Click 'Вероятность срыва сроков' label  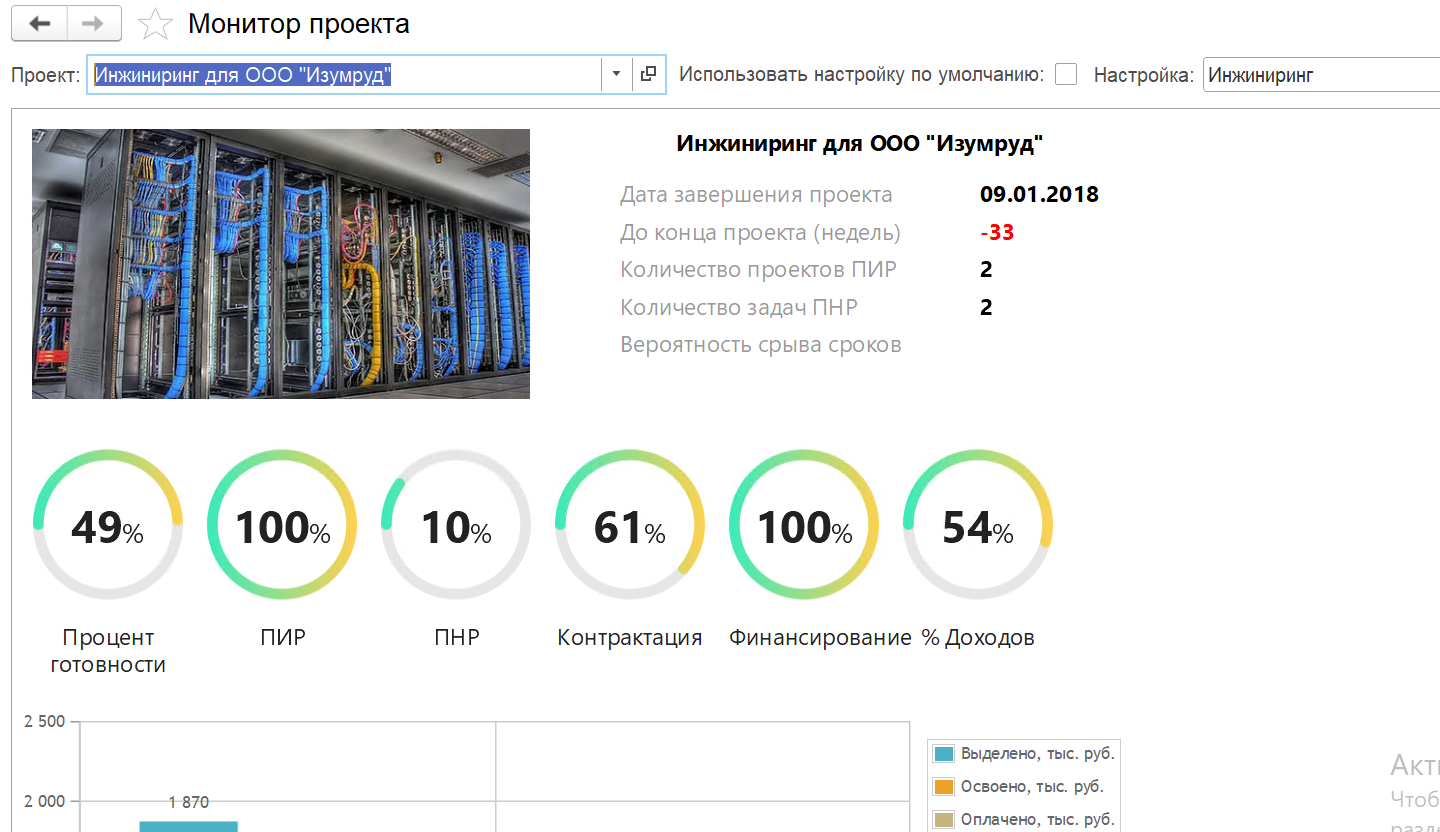760,345
